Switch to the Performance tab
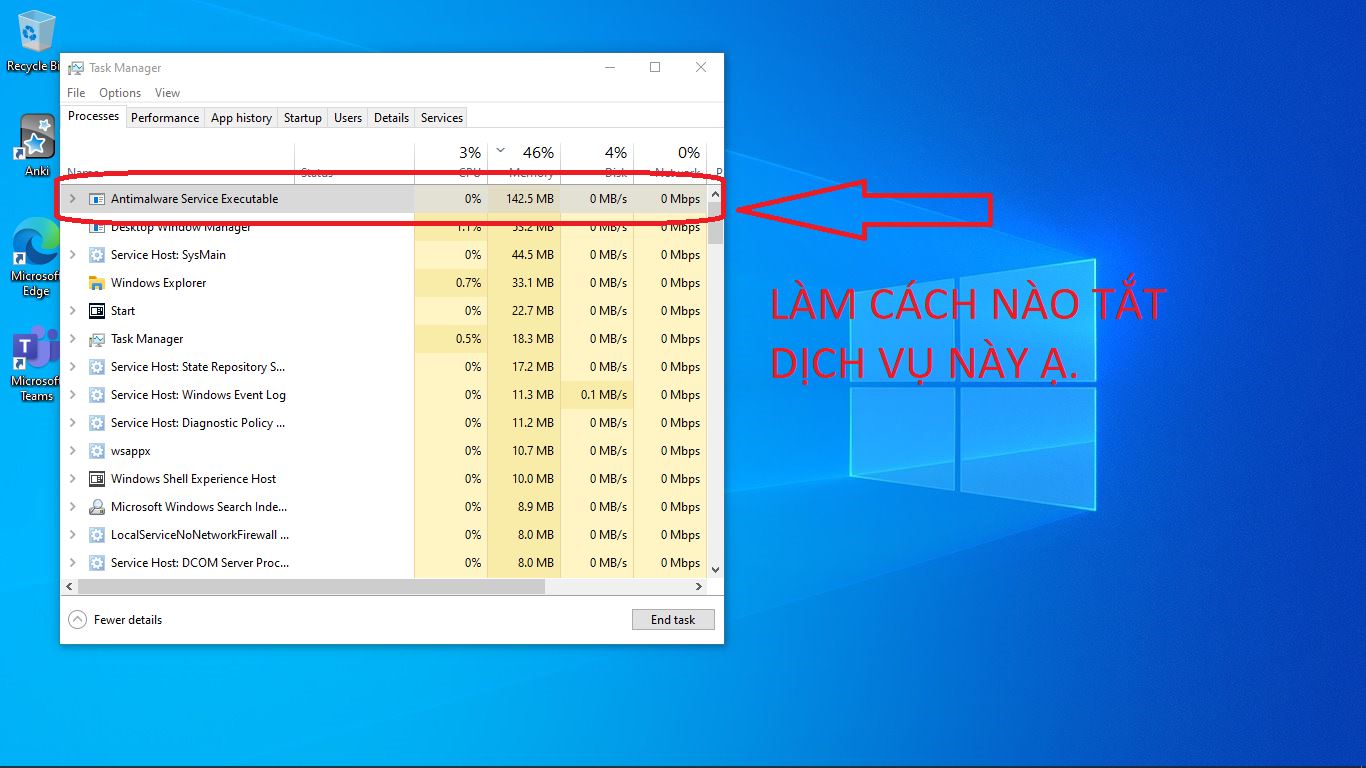Viewport: 1366px width, 768px height. (164, 117)
